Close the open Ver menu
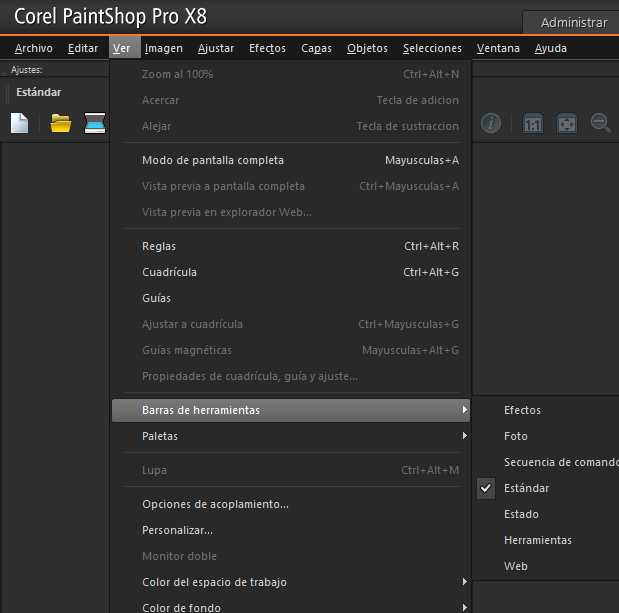This screenshot has width=619, height=613. point(125,47)
